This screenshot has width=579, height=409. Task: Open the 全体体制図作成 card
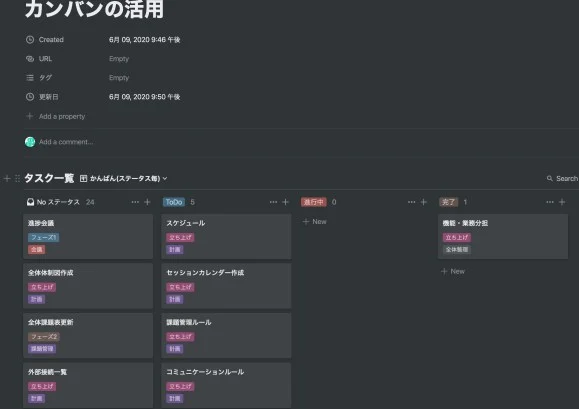88,286
